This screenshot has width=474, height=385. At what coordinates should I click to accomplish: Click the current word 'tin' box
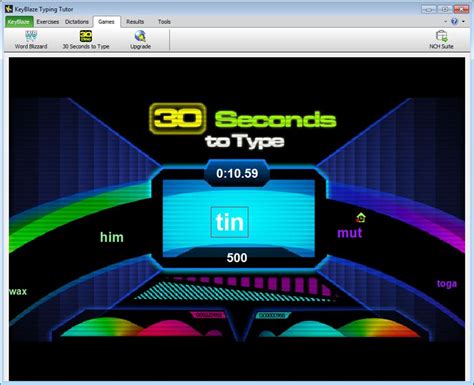pyautogui.click(x=230, y=222)
